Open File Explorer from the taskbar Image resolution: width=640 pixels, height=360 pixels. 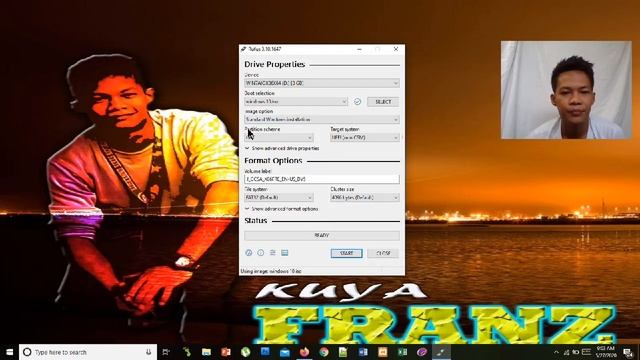pyautogui.click(x=206, y=352)
